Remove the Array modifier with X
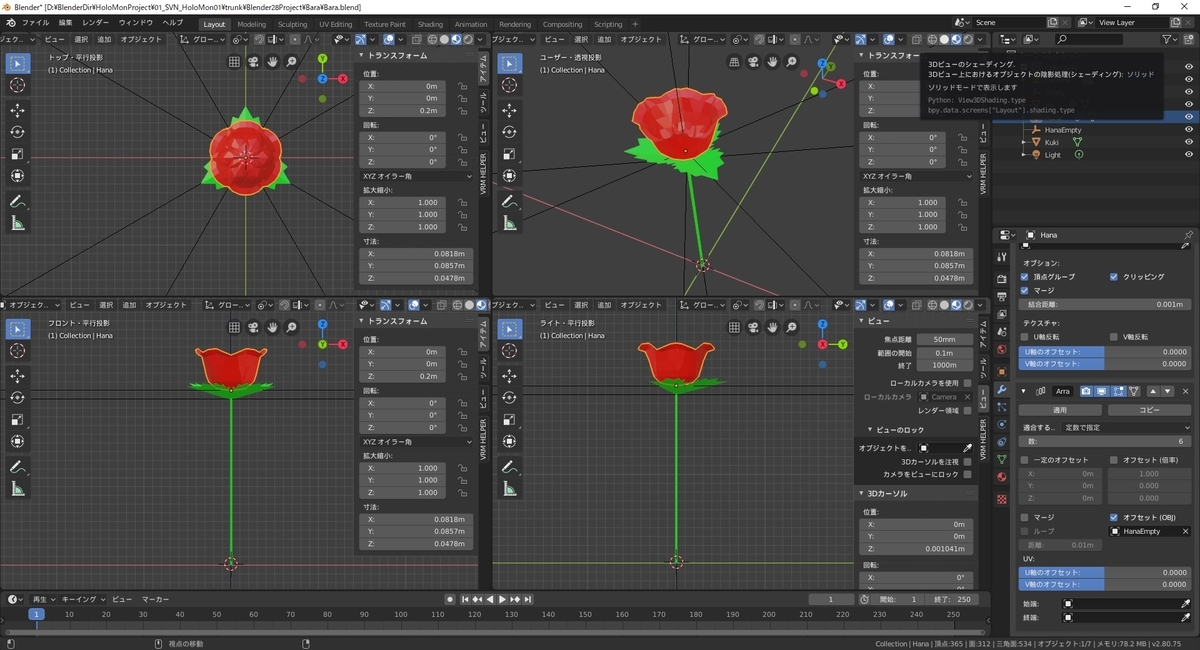The height and width of the screenshot is (650, 1200). (x=1186, y=391)
